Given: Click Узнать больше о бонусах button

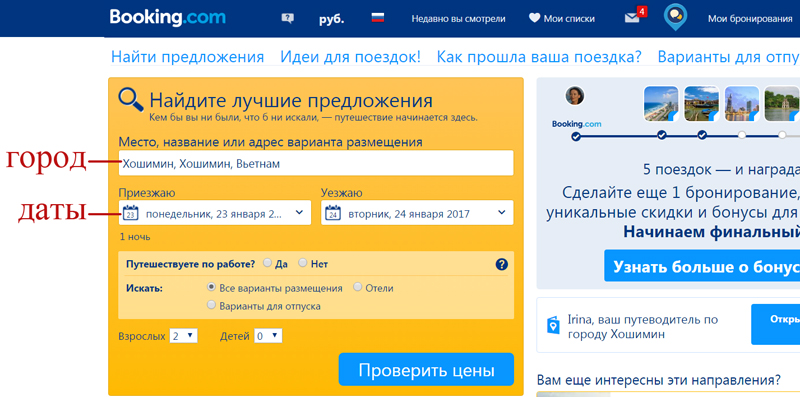Looking at the screenshot, I should (702, 266).
